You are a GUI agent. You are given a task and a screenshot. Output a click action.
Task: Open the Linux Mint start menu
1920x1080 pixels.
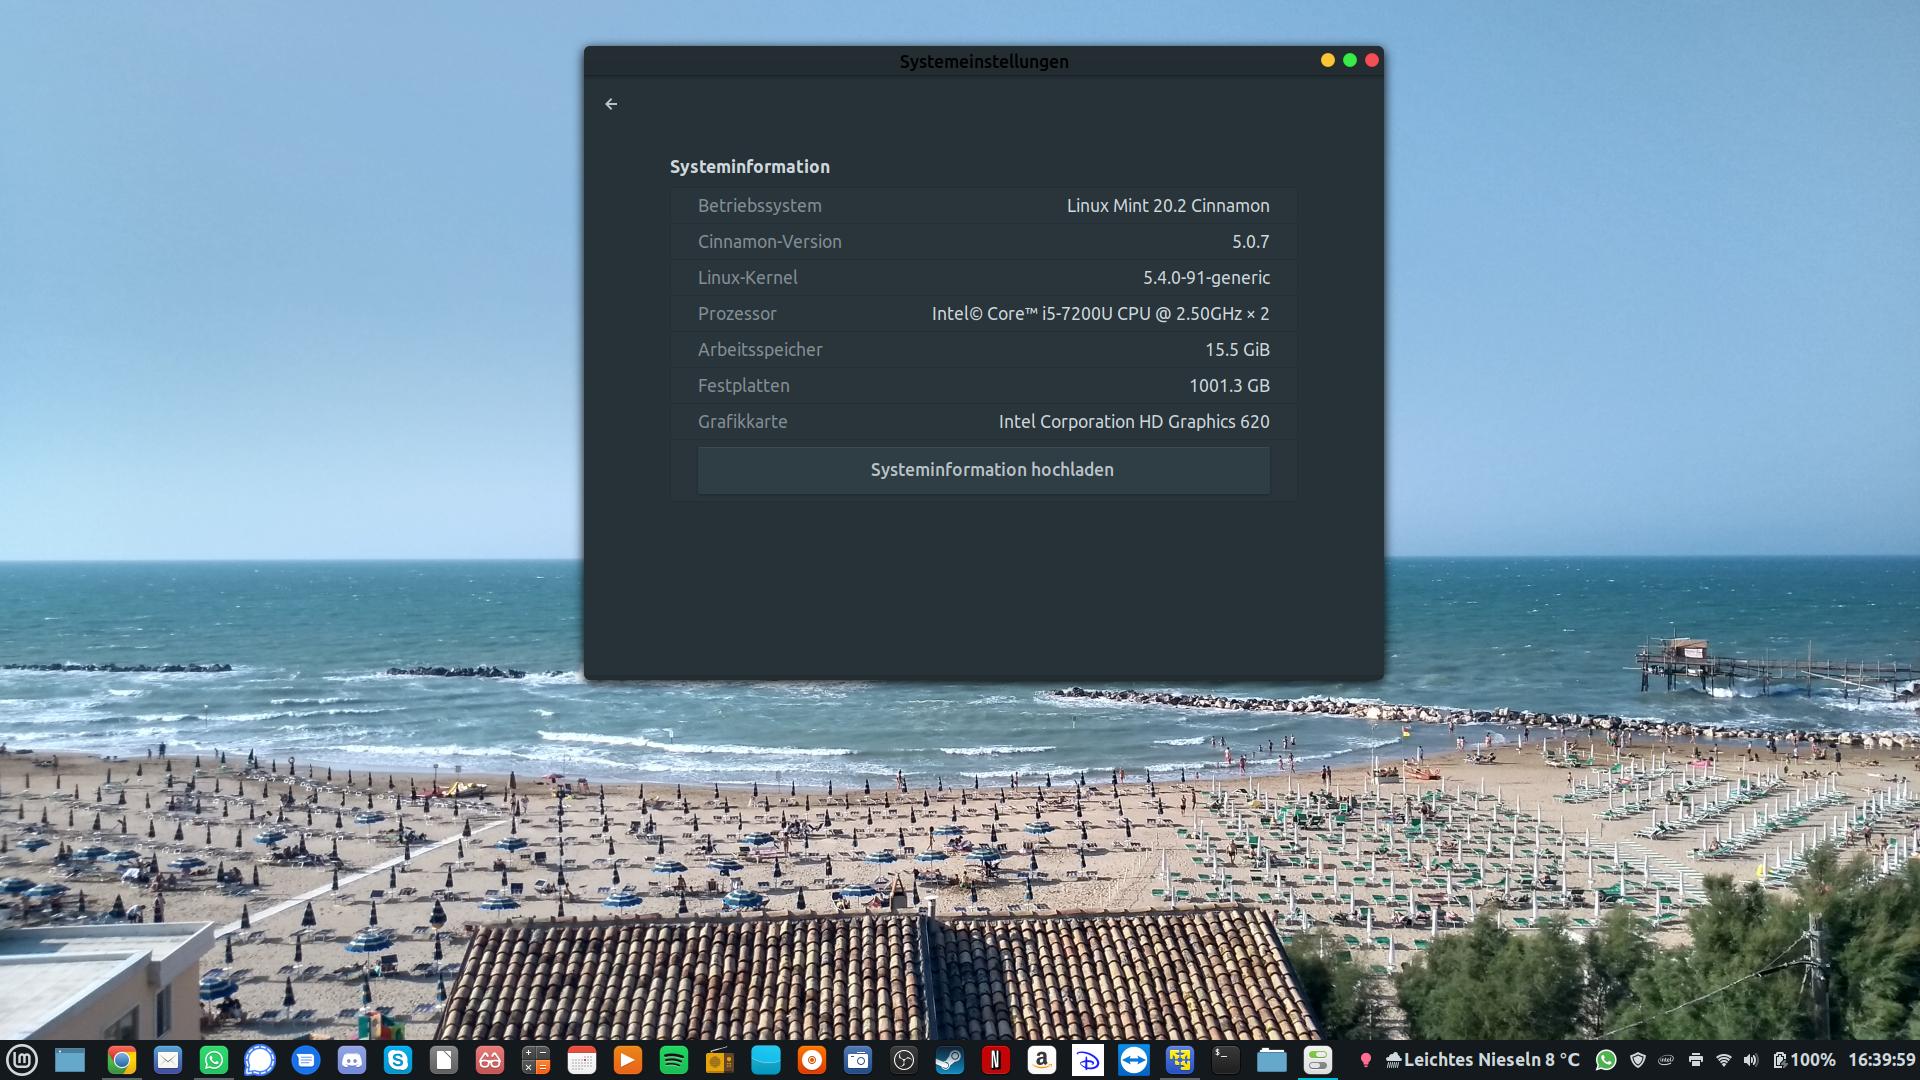coord(22,1060)
